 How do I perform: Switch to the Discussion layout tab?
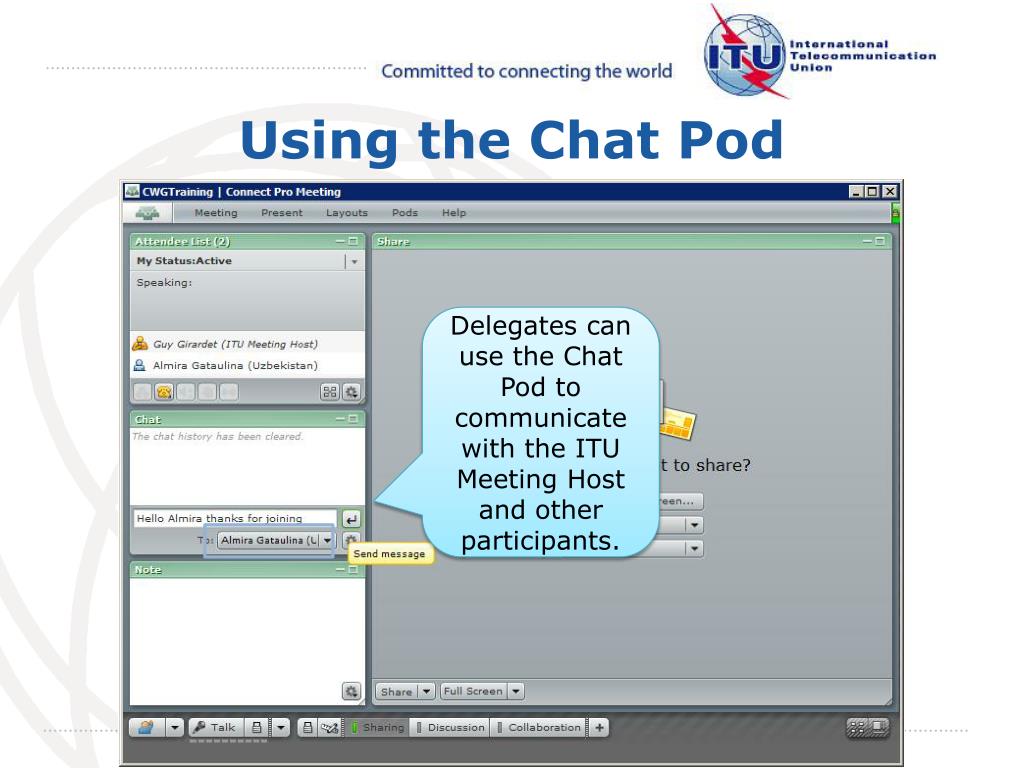coord(451,727)
